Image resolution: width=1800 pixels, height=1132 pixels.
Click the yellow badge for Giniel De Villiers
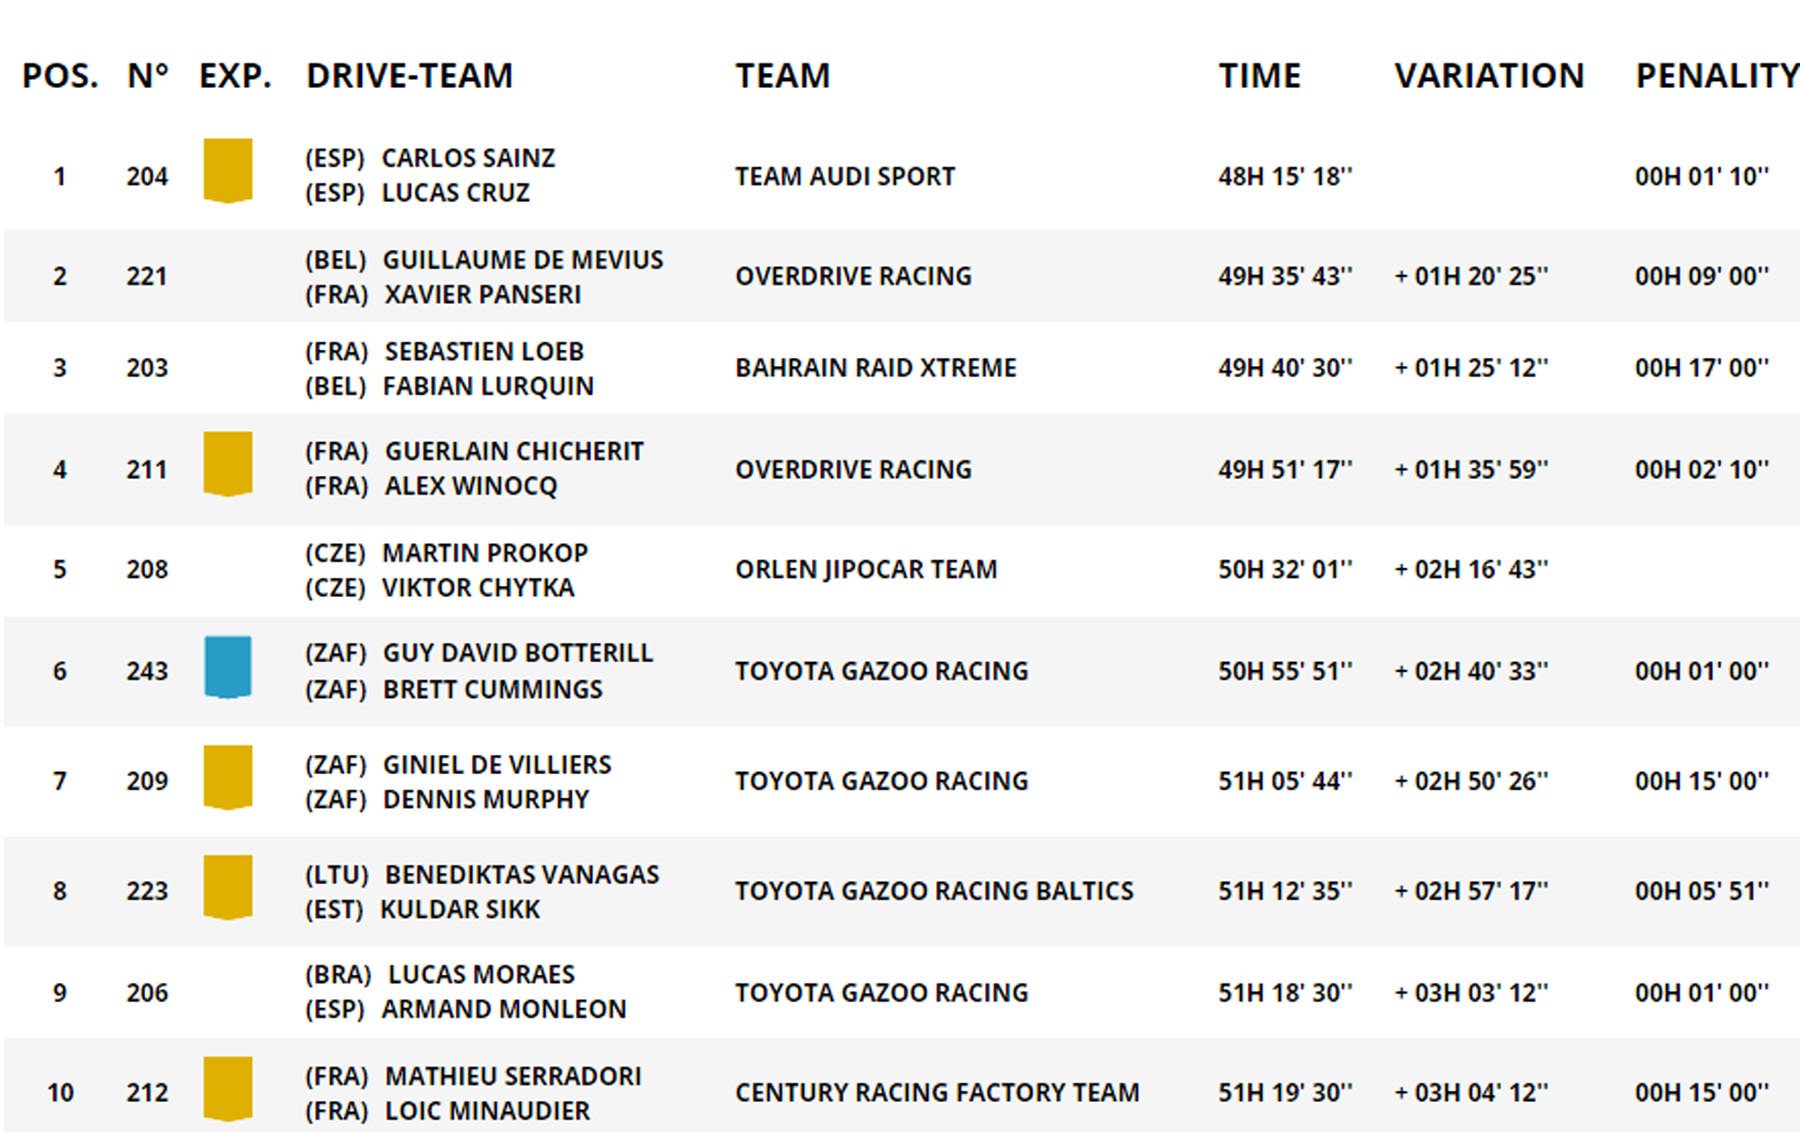click(227, 776)
